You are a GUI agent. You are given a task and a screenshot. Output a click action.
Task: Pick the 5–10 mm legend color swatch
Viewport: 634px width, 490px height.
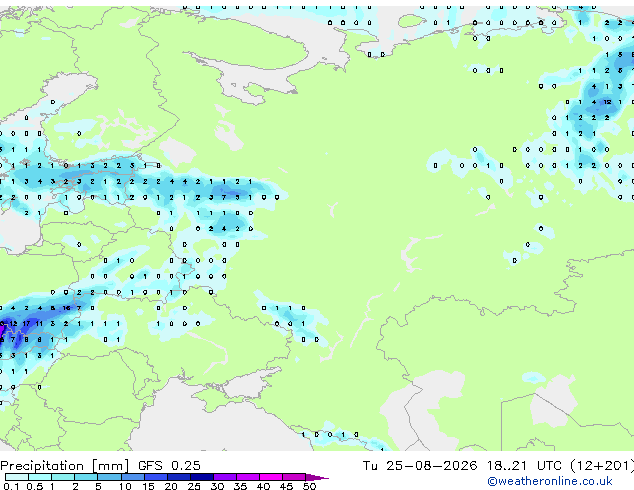(x=109, y=477)
